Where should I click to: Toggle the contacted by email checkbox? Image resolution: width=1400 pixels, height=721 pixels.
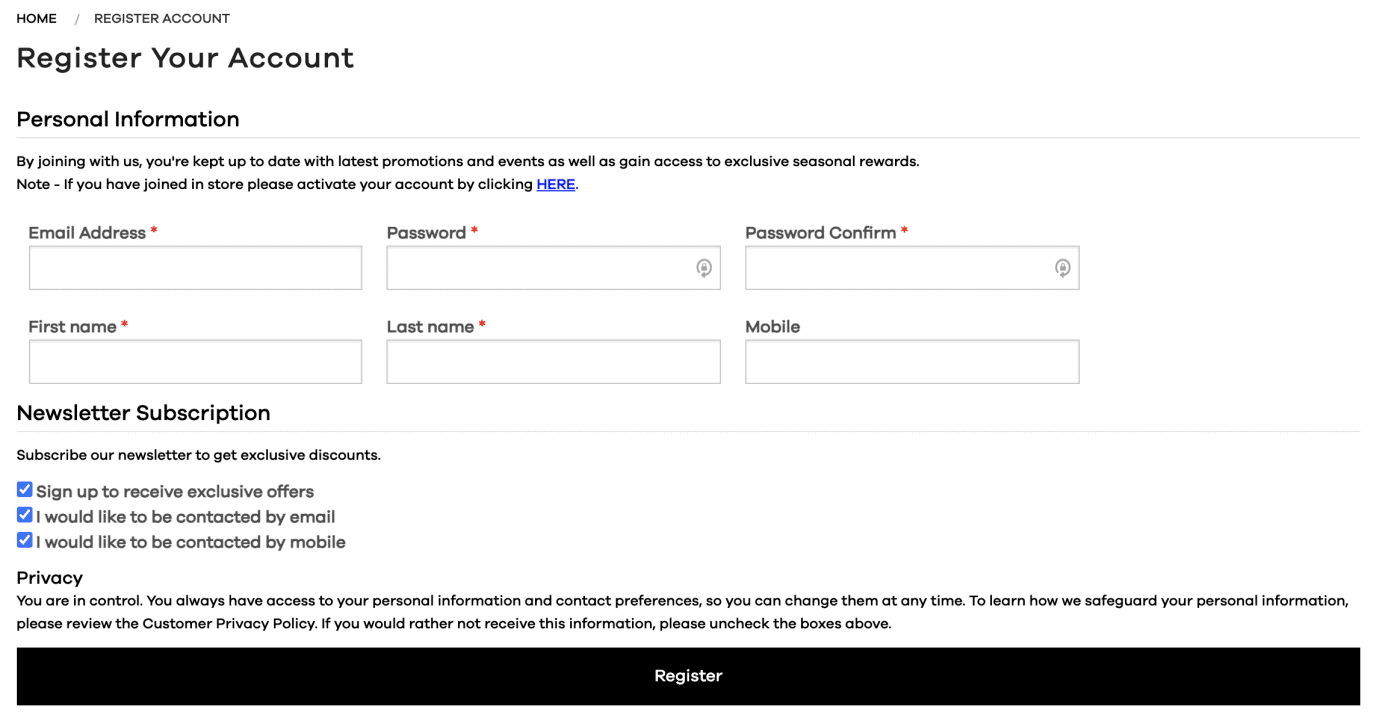point(25,515)
